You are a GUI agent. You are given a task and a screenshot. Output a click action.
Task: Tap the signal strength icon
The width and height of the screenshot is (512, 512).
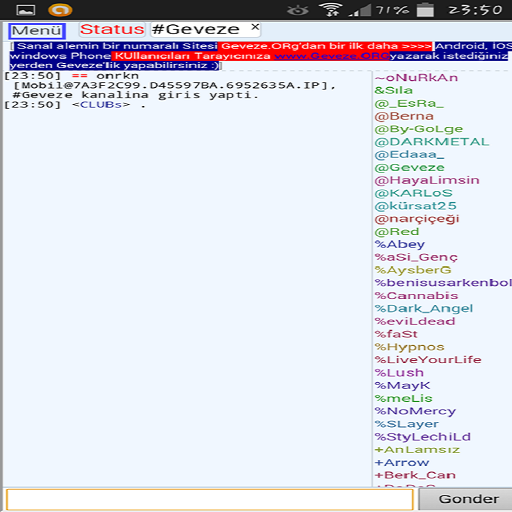tap(360, 10)
